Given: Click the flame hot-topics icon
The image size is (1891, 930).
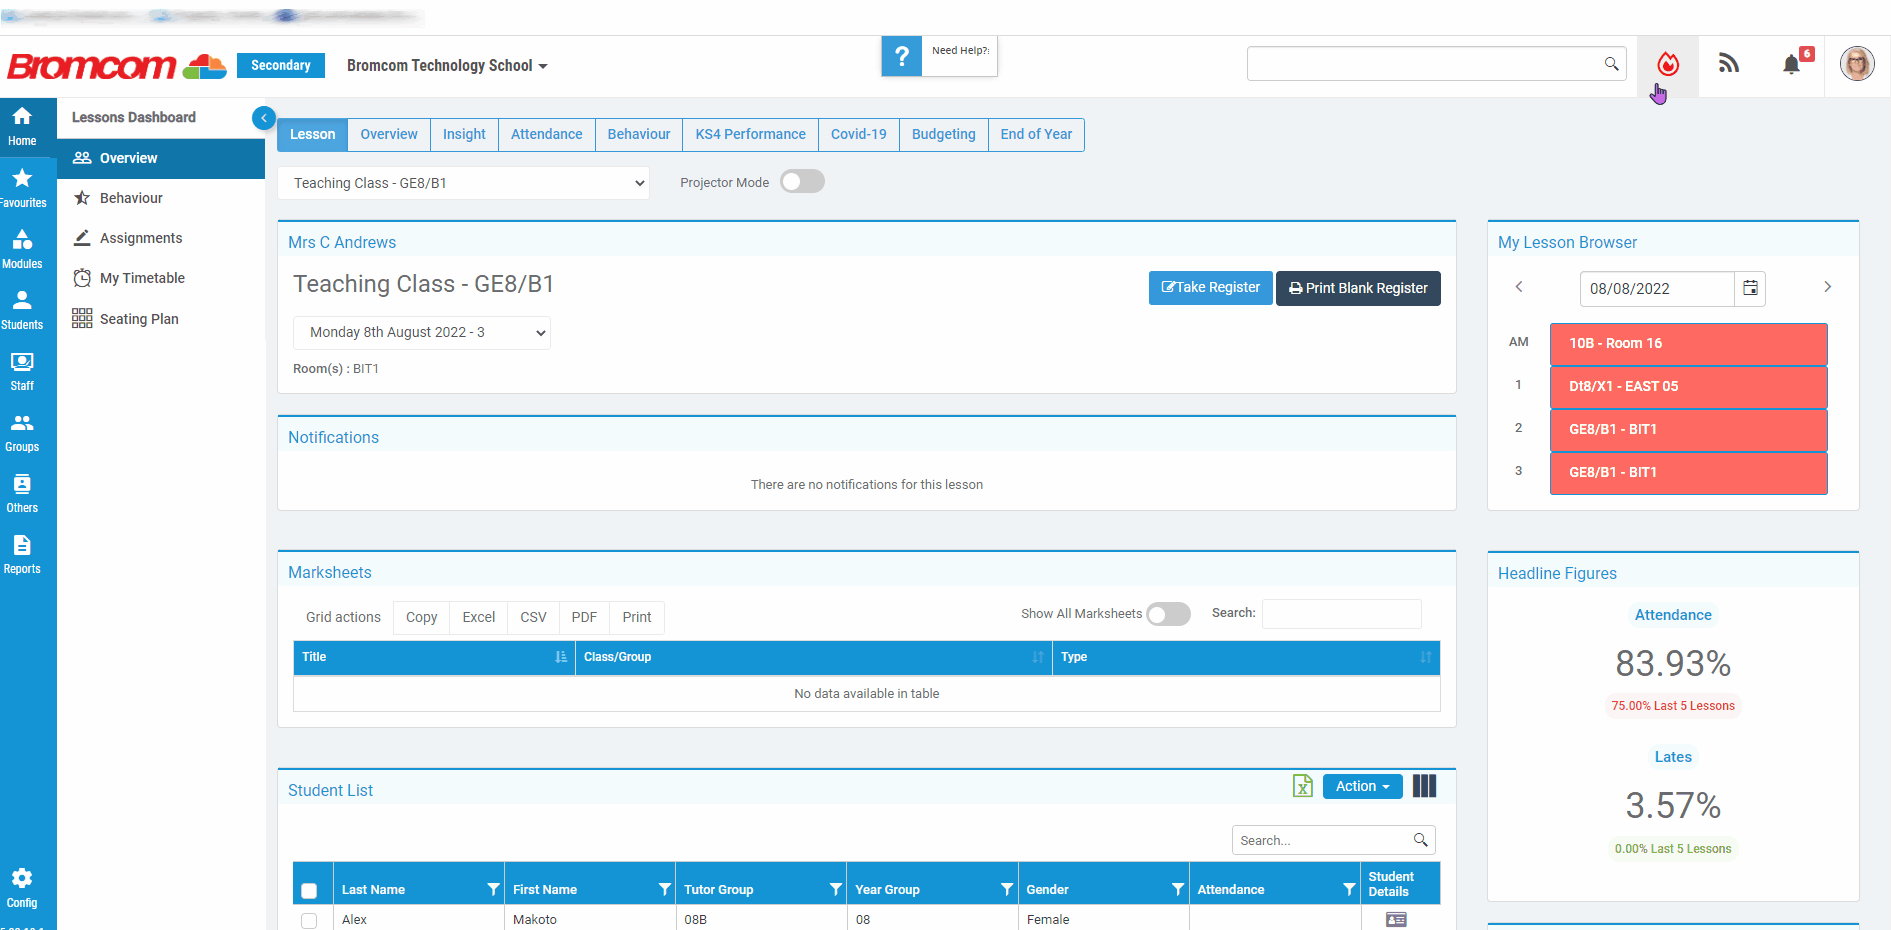Looking at the screenshot, I should tap(1667, 65).
